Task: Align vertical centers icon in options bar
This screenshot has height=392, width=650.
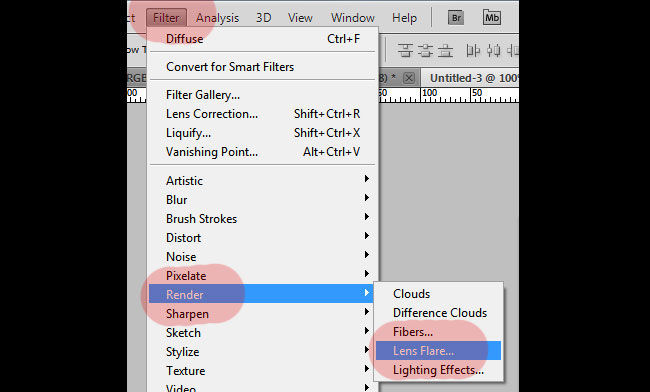Action: coord(425,50)
